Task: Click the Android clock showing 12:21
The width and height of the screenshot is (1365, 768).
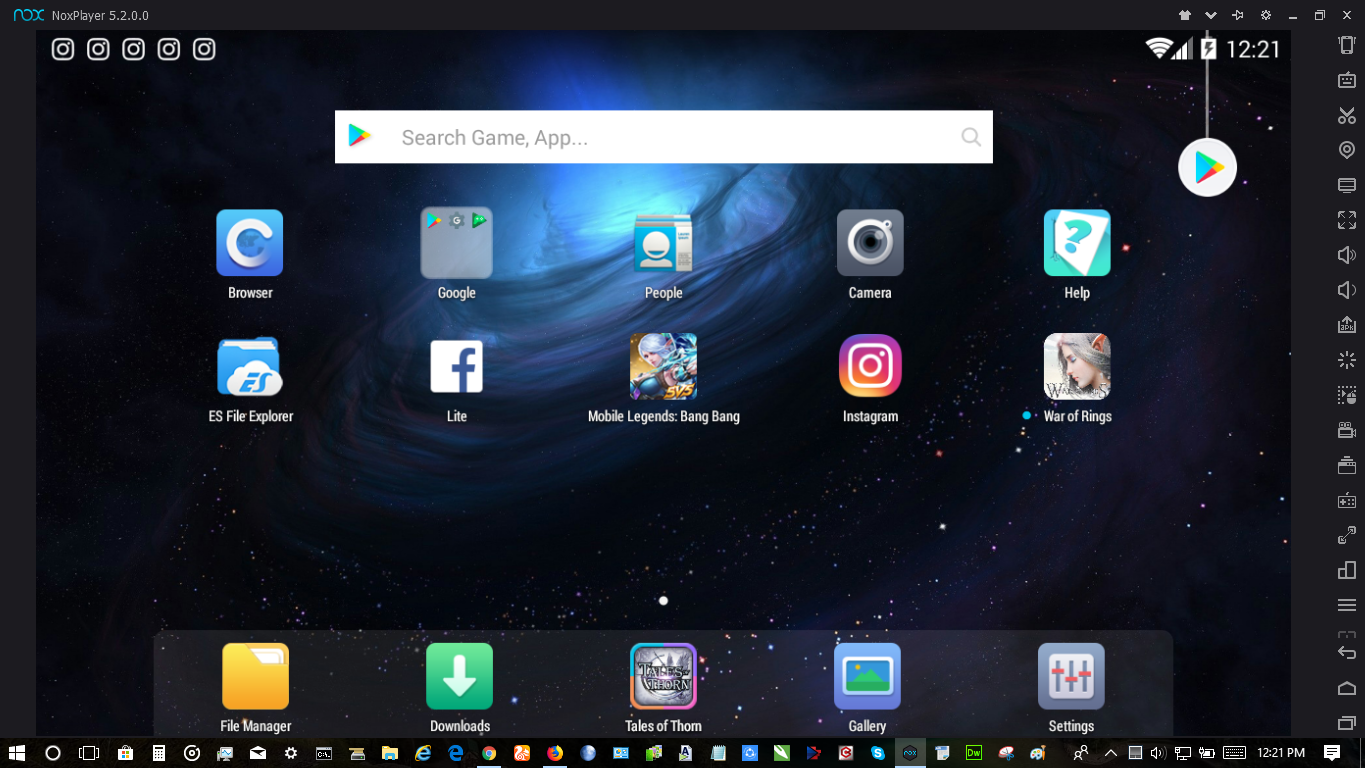Action: pos(1253,49)
